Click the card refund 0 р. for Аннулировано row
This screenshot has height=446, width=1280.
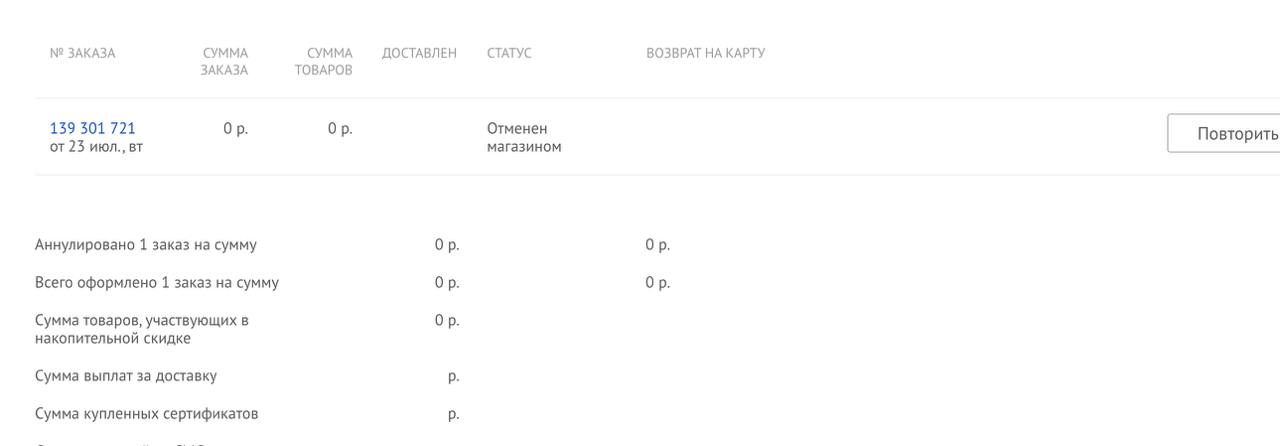(x=658, y=245)
